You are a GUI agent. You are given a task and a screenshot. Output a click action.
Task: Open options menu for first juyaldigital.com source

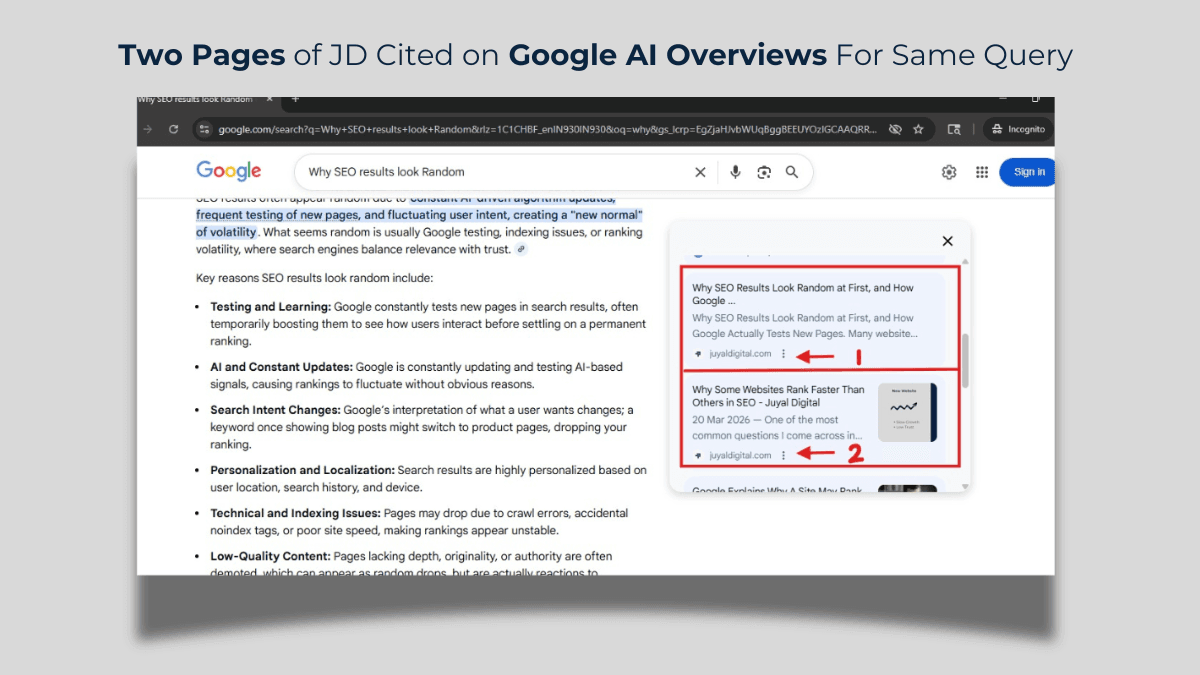[x=783, y=354]
